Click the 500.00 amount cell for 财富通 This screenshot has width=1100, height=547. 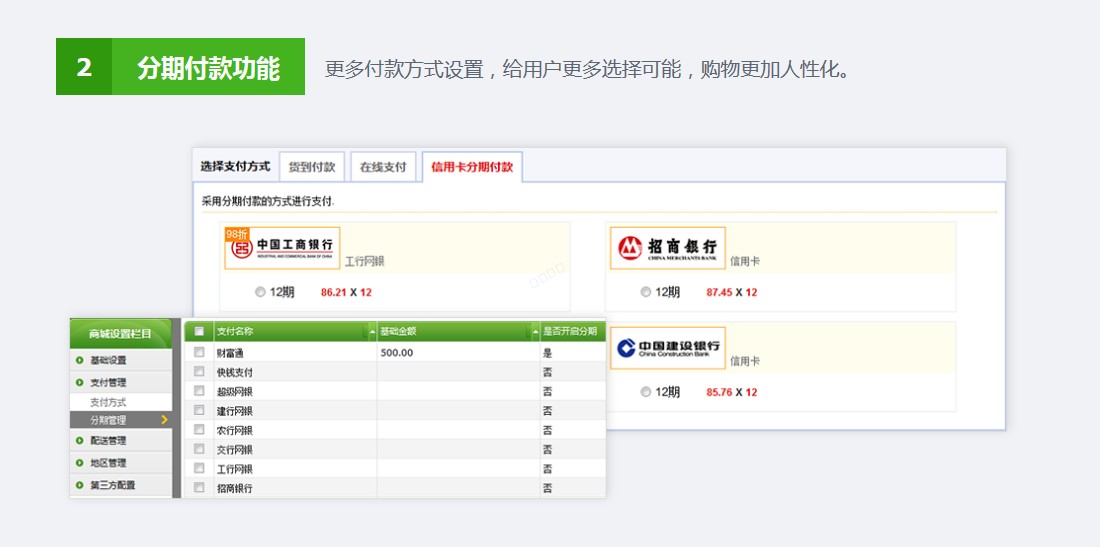pyautogui.click(x=397, y=353)
